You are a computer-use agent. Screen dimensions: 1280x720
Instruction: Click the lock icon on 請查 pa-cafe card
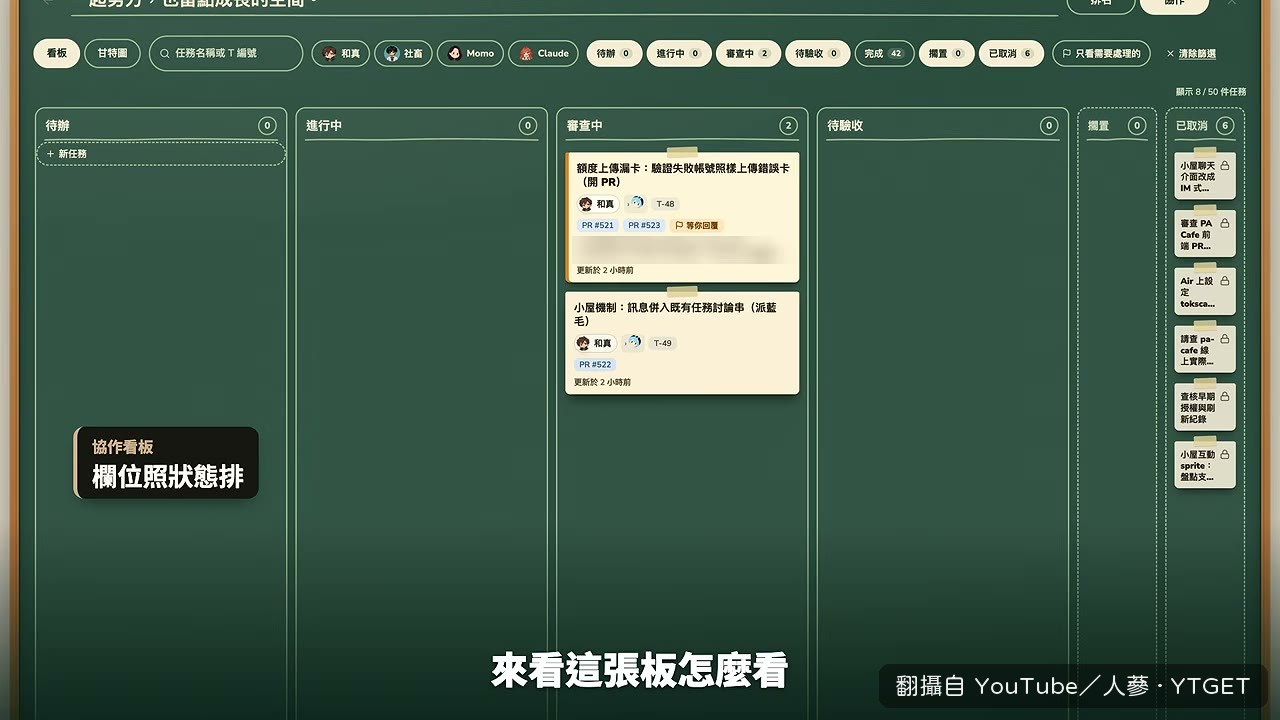(1225, 338)
